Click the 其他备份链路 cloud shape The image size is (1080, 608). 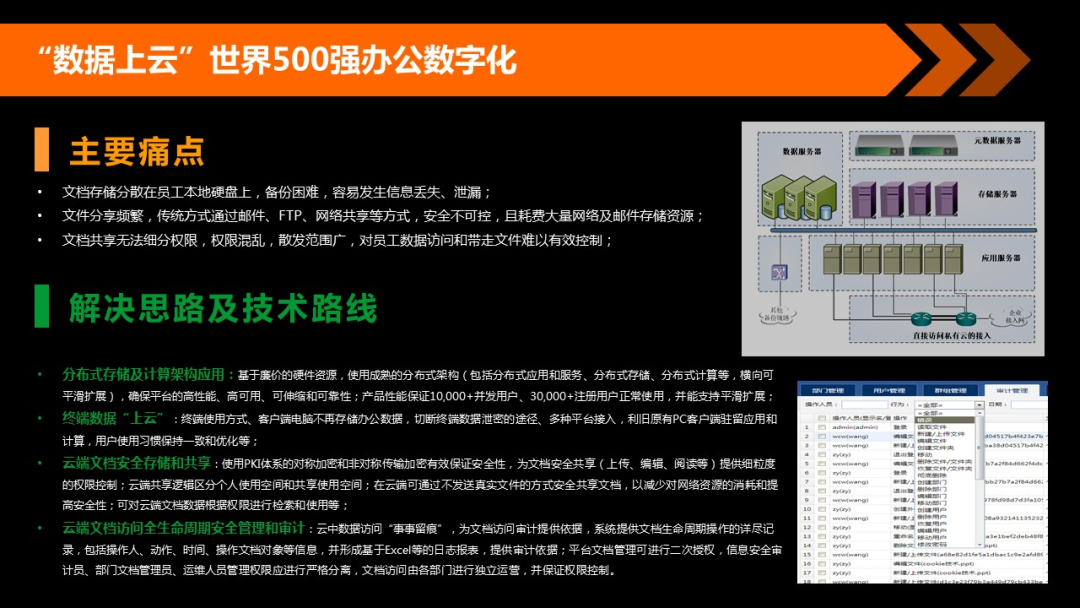tap(778, 313)
